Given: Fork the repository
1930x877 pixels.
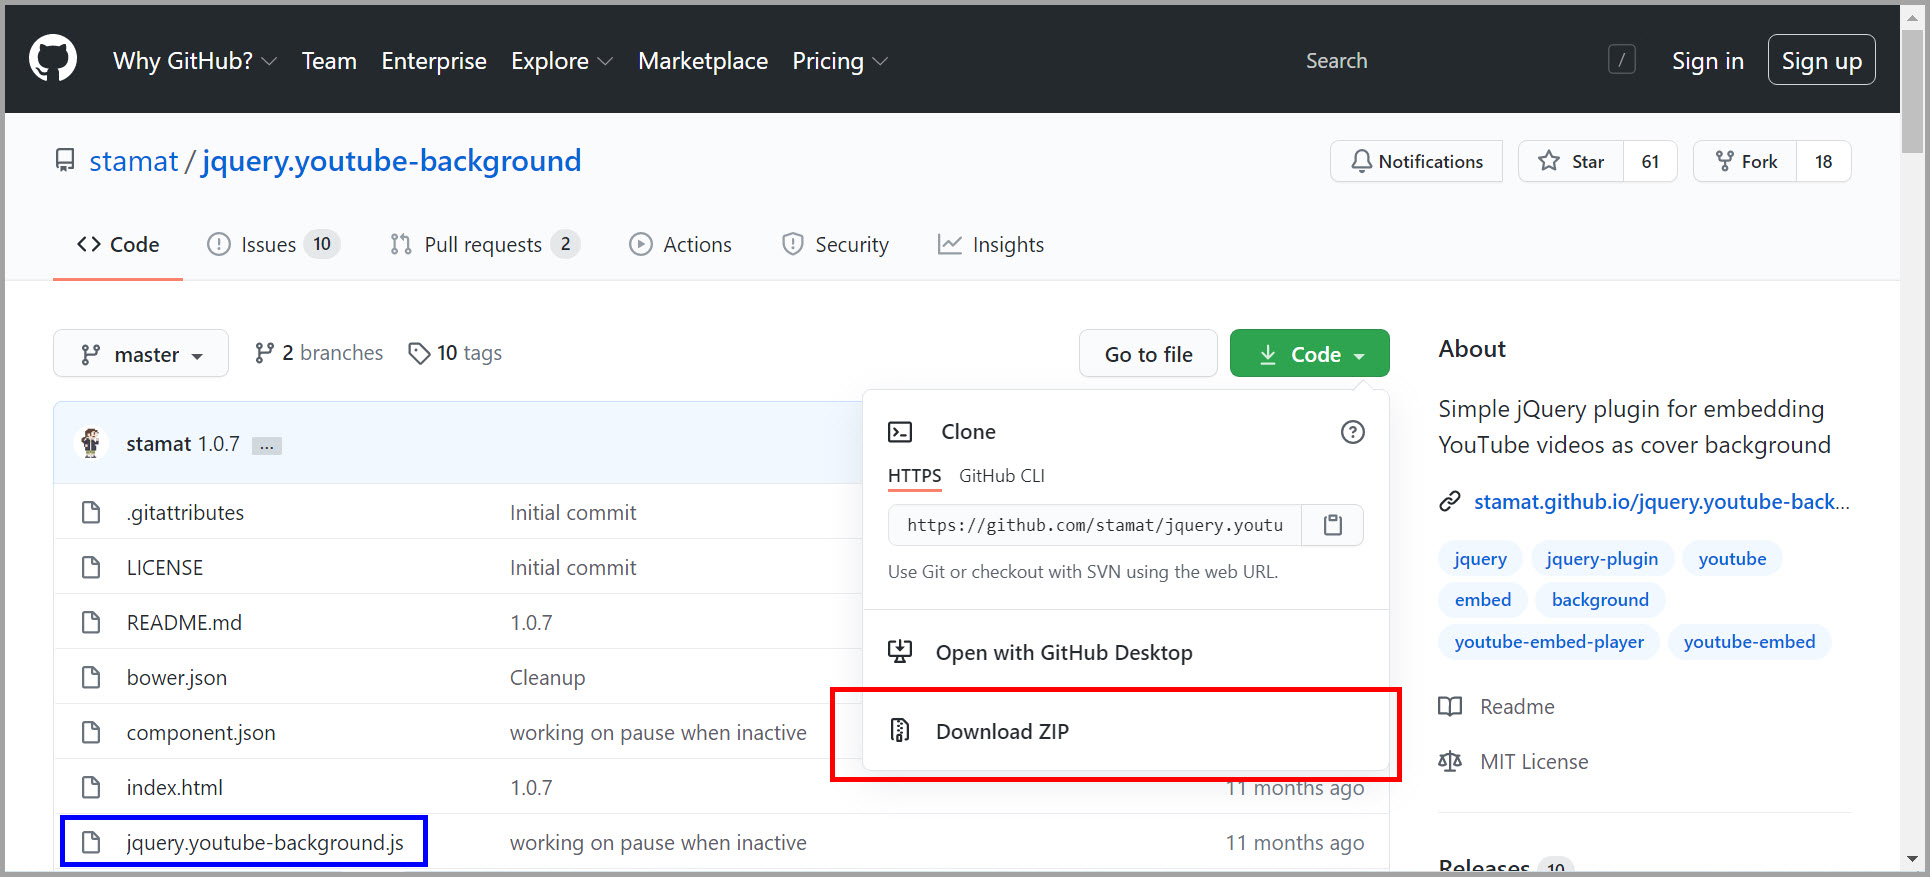Looking at the screenshot, I should [x=1745, y=161].
